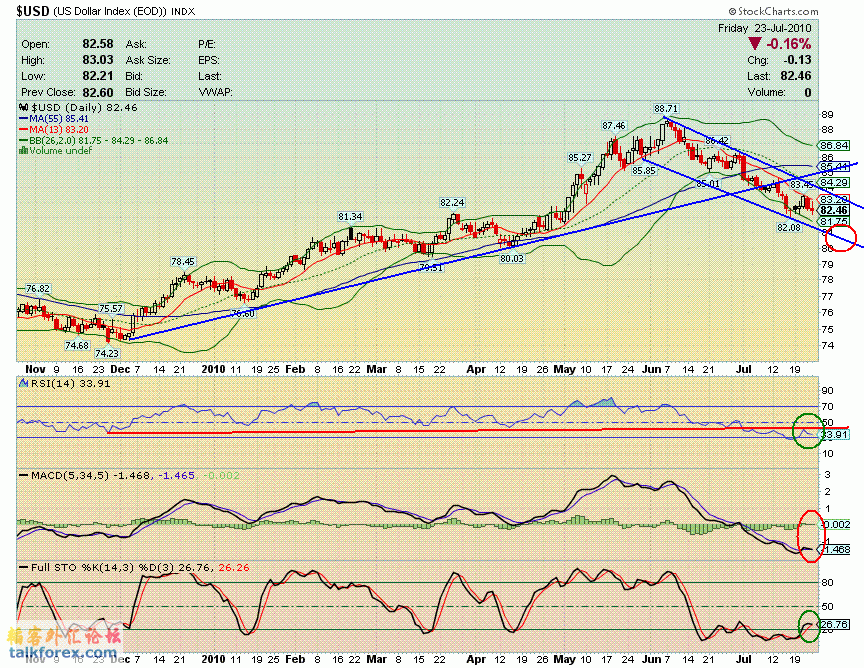The height and width of the screenshot is (668, 864).
Task: Click the 74.23 lowest price label
Action: (107, 353)
